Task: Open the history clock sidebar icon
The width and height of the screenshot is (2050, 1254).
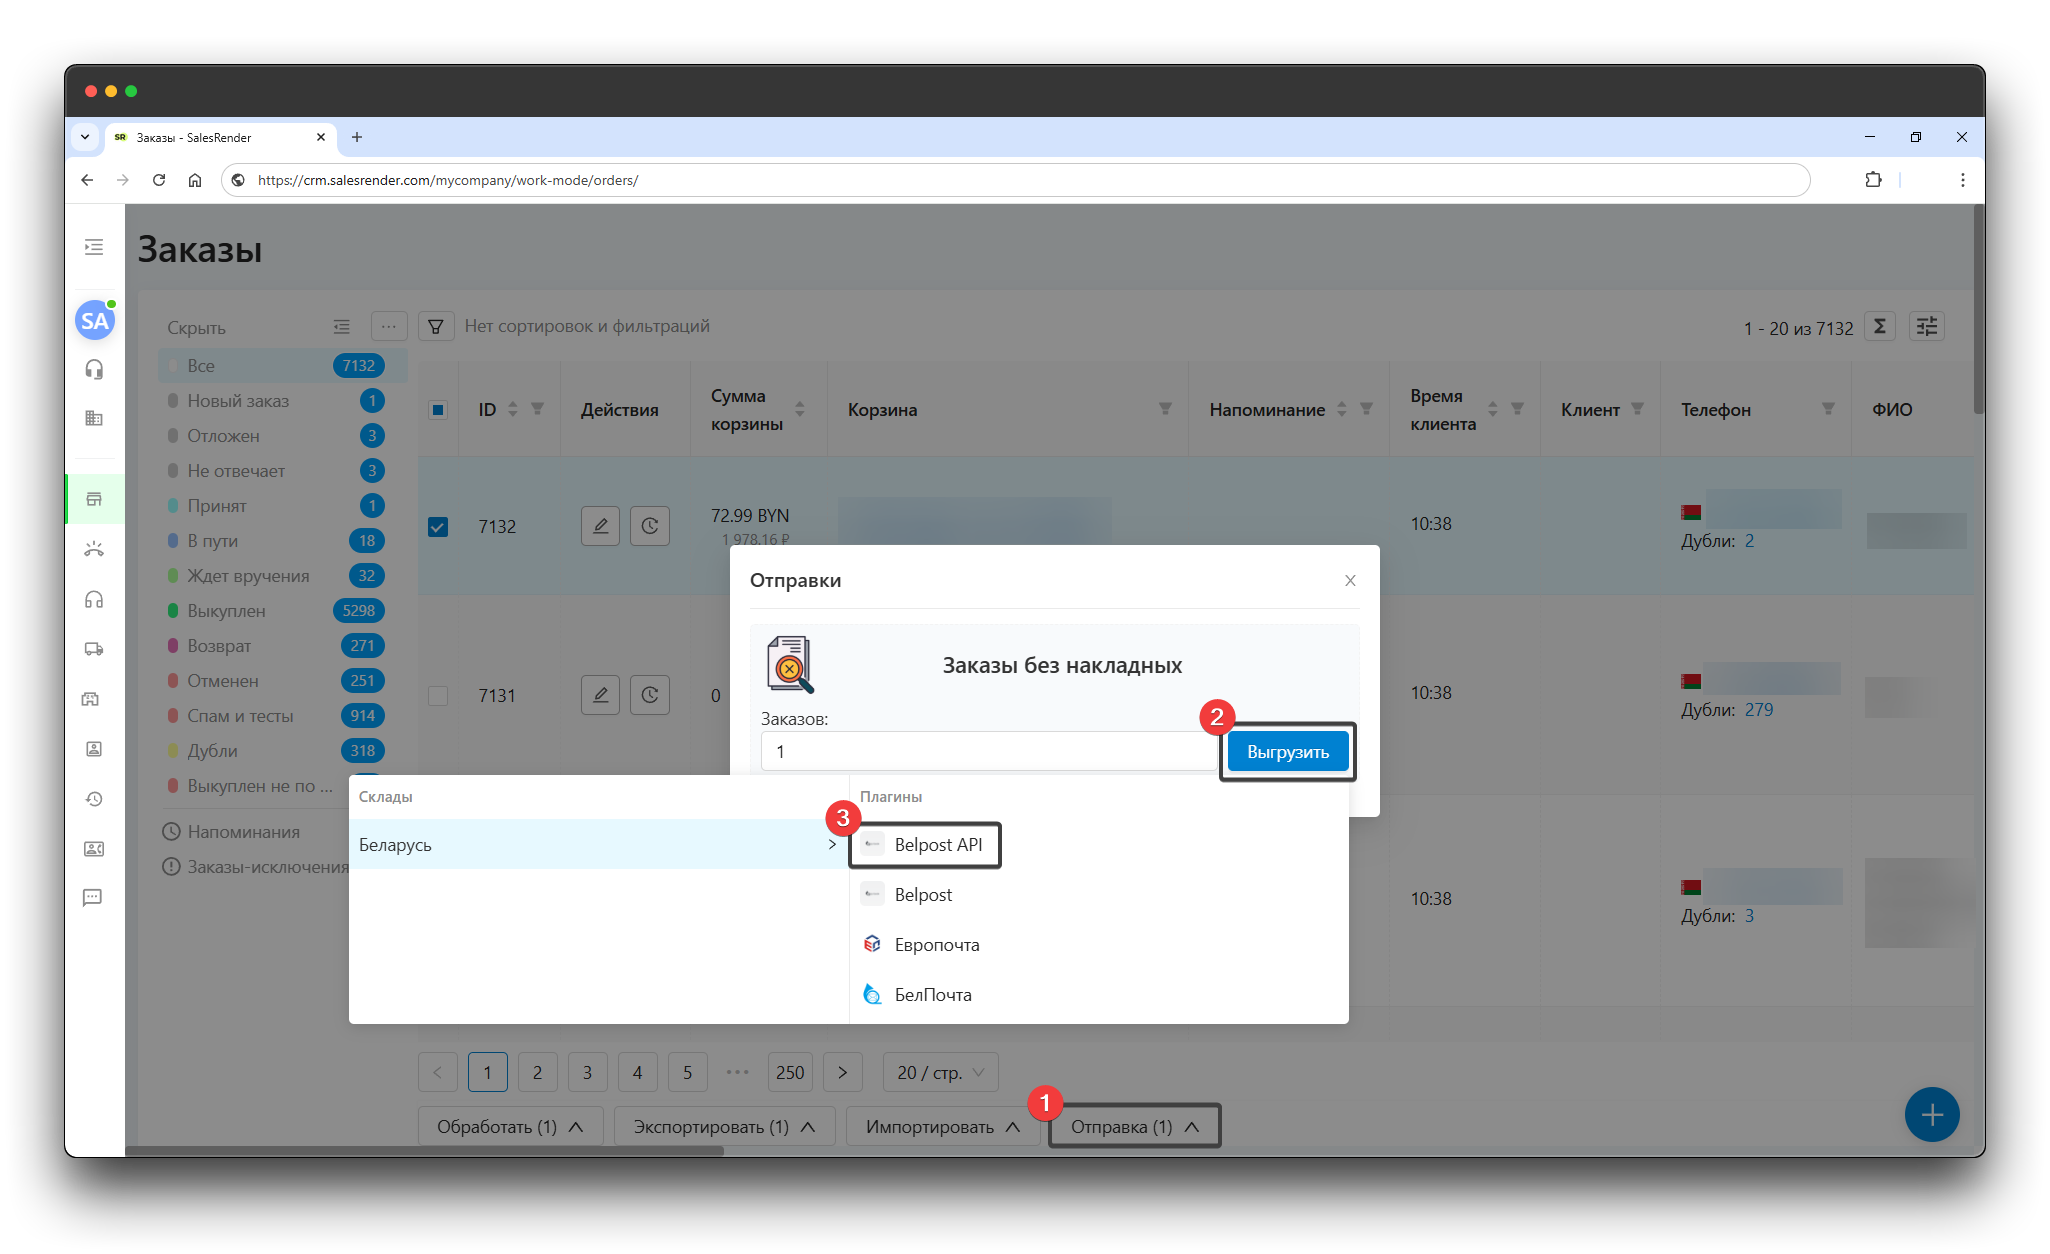Action: pyautogui.click(x=94, y=799)
